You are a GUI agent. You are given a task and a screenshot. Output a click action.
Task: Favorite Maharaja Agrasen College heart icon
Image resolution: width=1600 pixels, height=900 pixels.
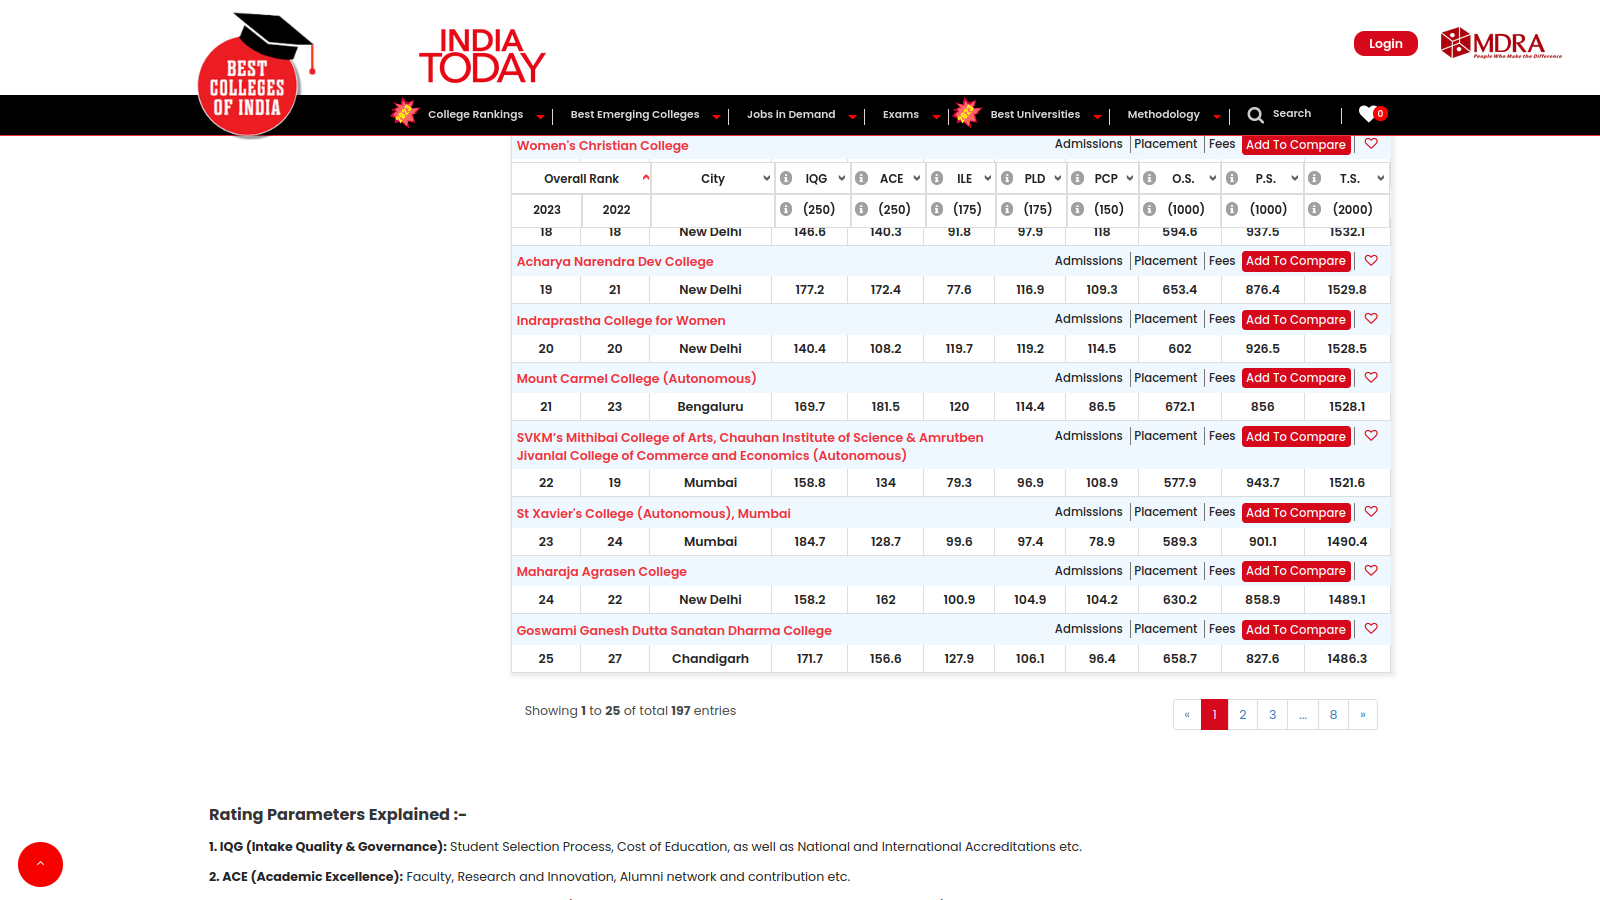point(1371,570)
